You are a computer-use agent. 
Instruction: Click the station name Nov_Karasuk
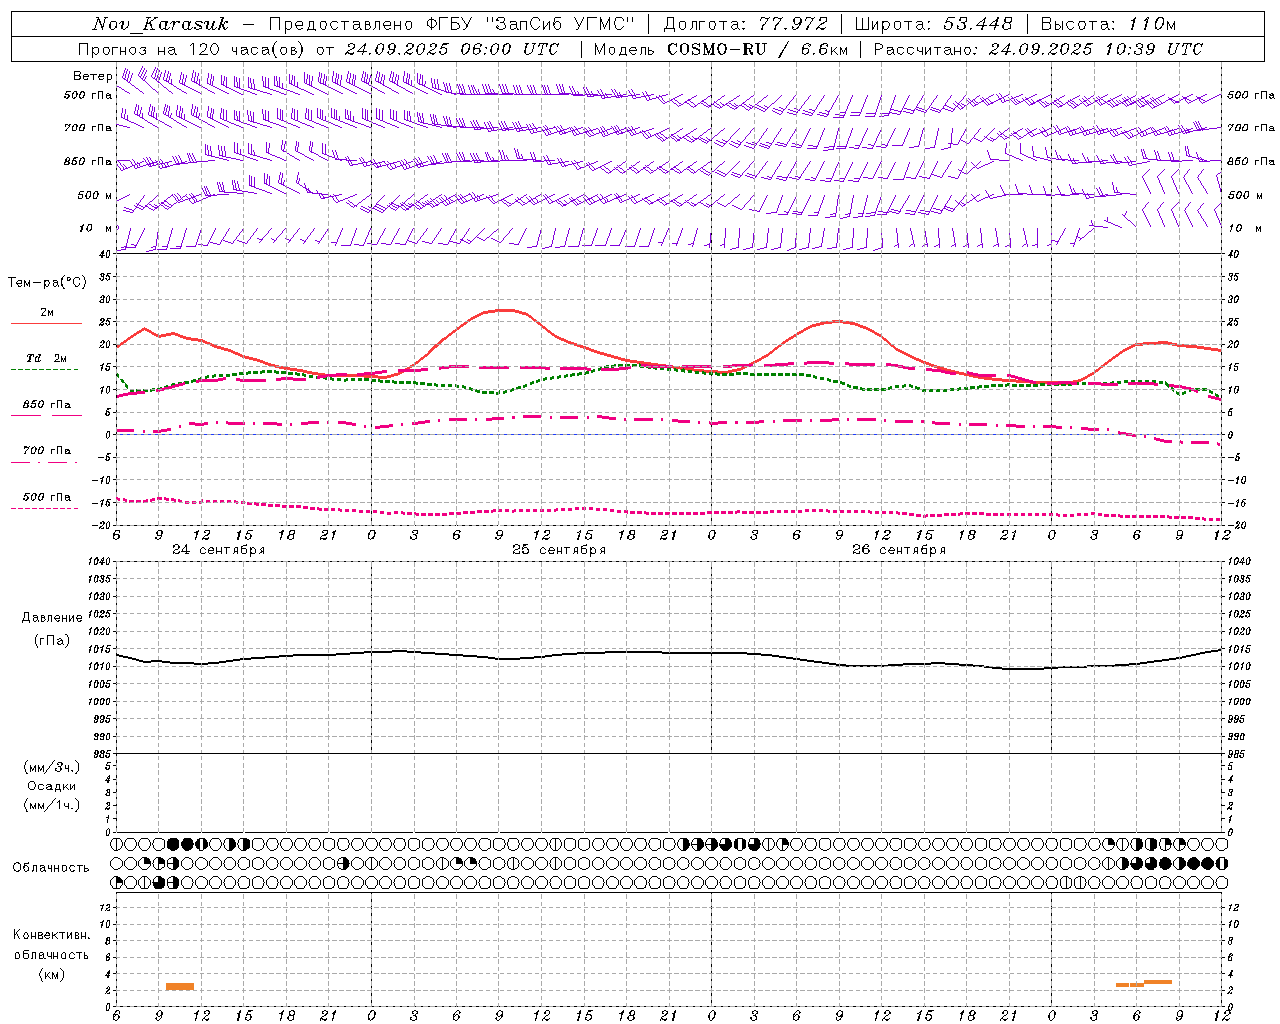[160, 24]
